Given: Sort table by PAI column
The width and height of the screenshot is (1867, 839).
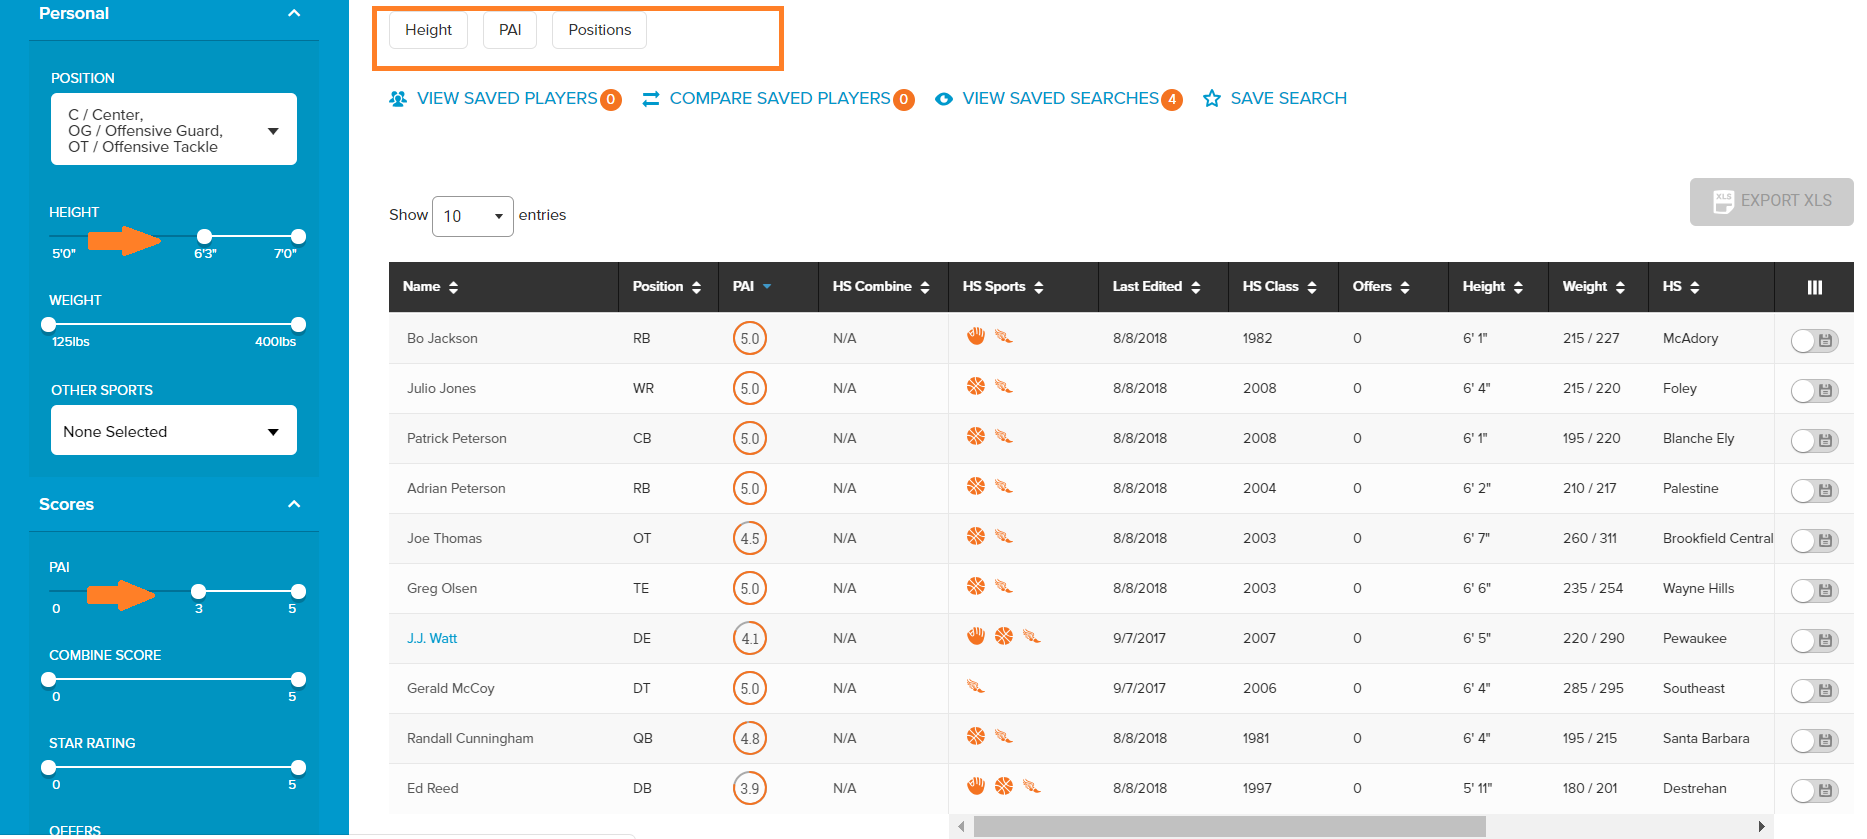Looking at the screenshot, I should 768,287.
